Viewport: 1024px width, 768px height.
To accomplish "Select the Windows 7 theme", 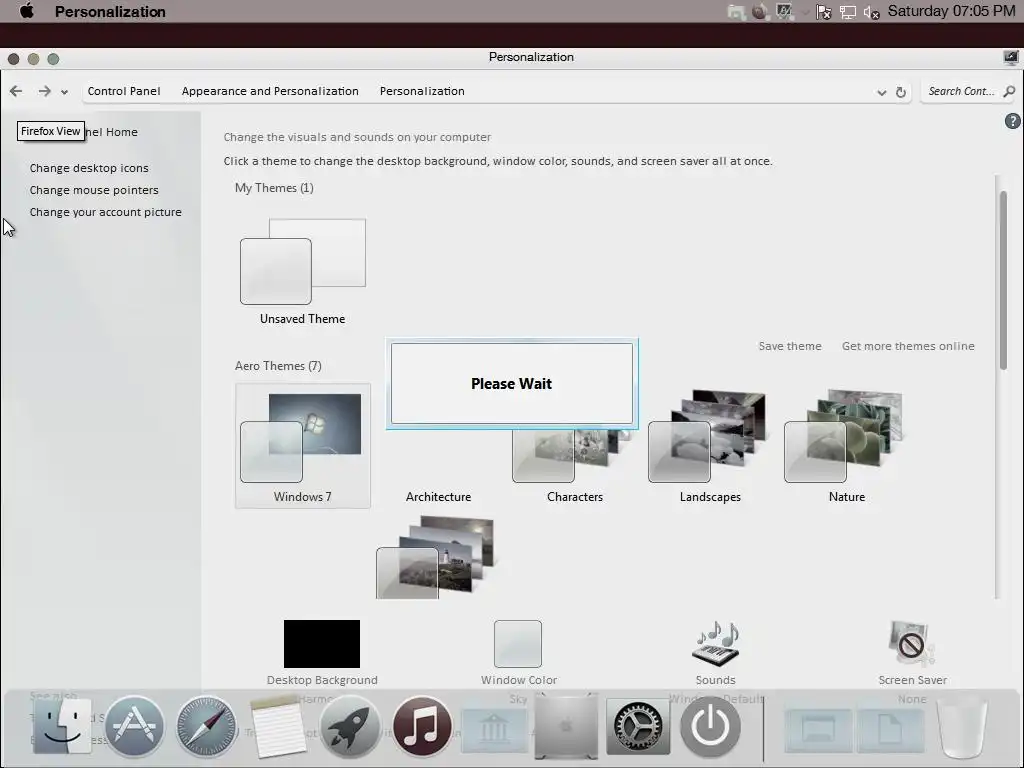I will pyautogui.click(x=303, y=446).
